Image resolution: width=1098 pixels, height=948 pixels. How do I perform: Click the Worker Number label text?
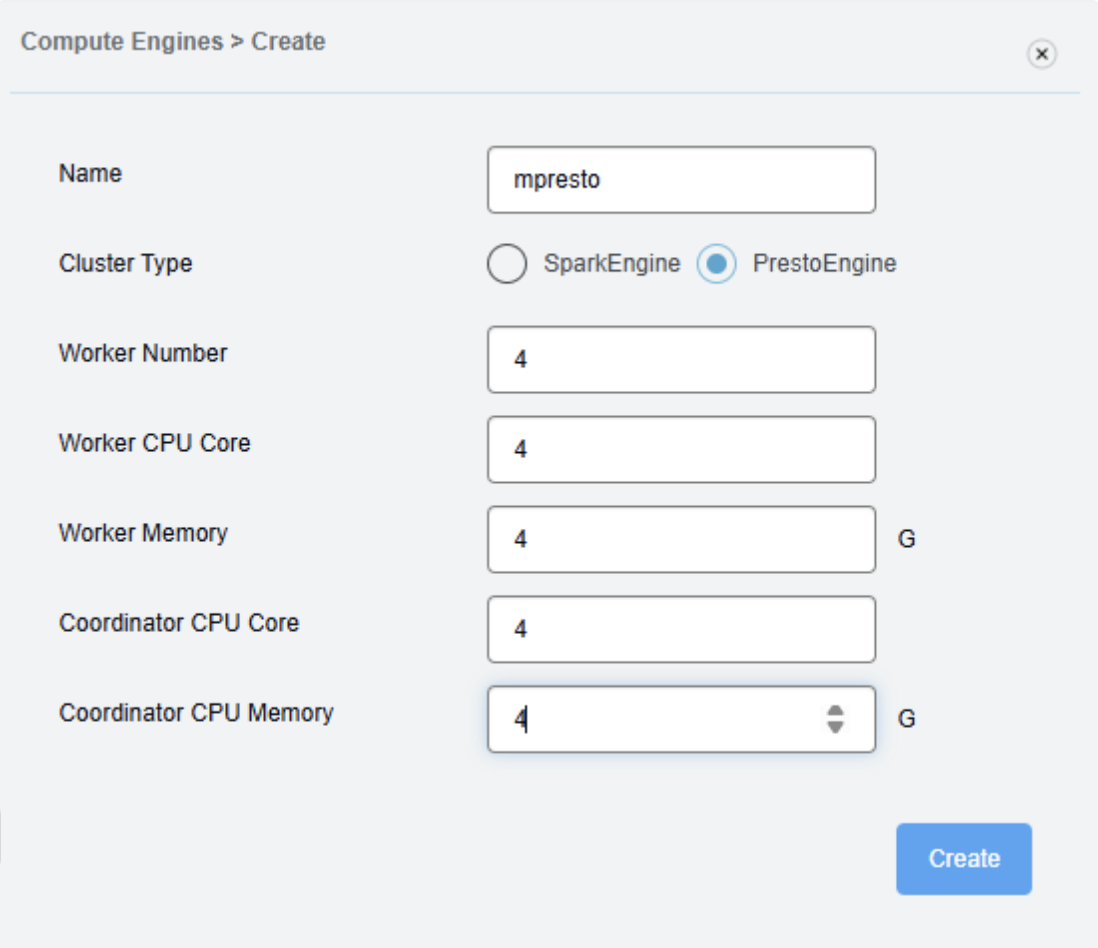143,353
